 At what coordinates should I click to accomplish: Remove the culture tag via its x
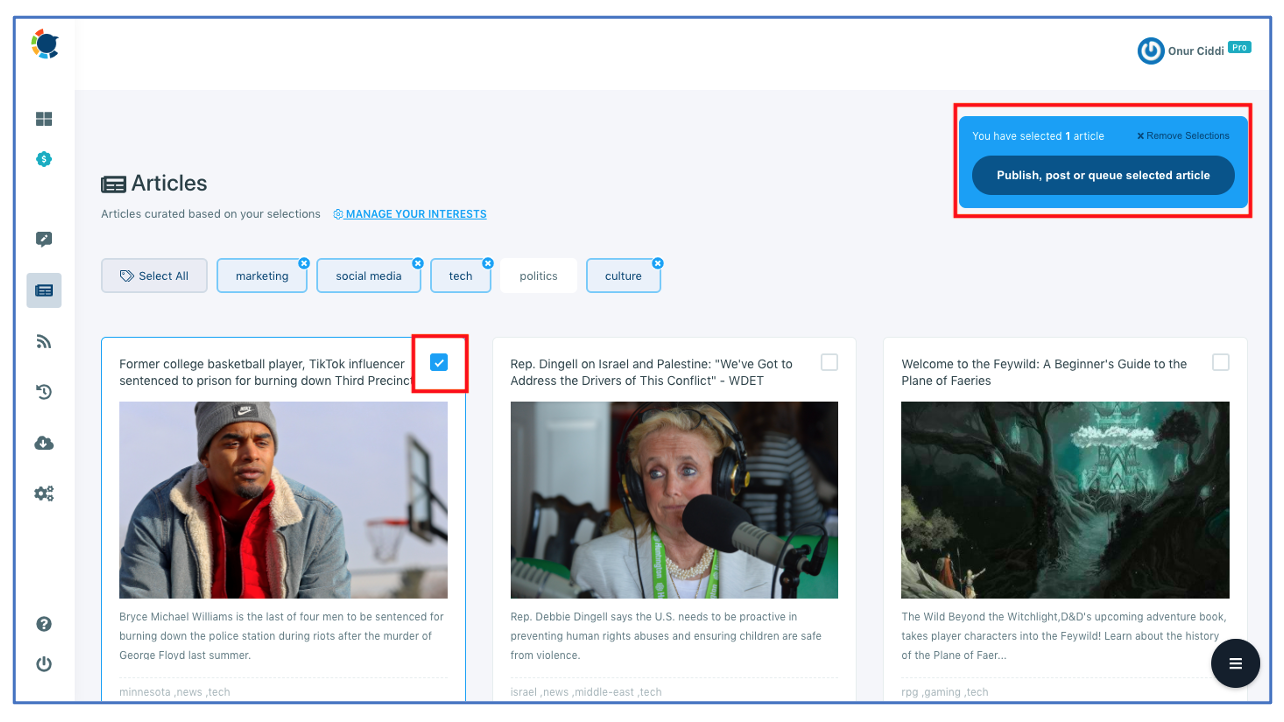pyautogui.click(x=657, y=263)
